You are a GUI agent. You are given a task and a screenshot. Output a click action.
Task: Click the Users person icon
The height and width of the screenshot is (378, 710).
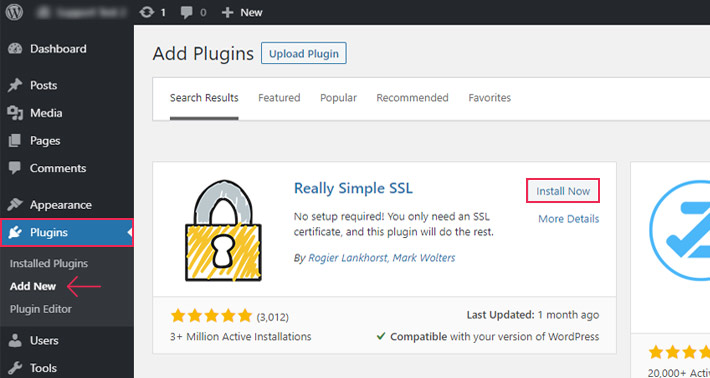(x=15, y=340)
